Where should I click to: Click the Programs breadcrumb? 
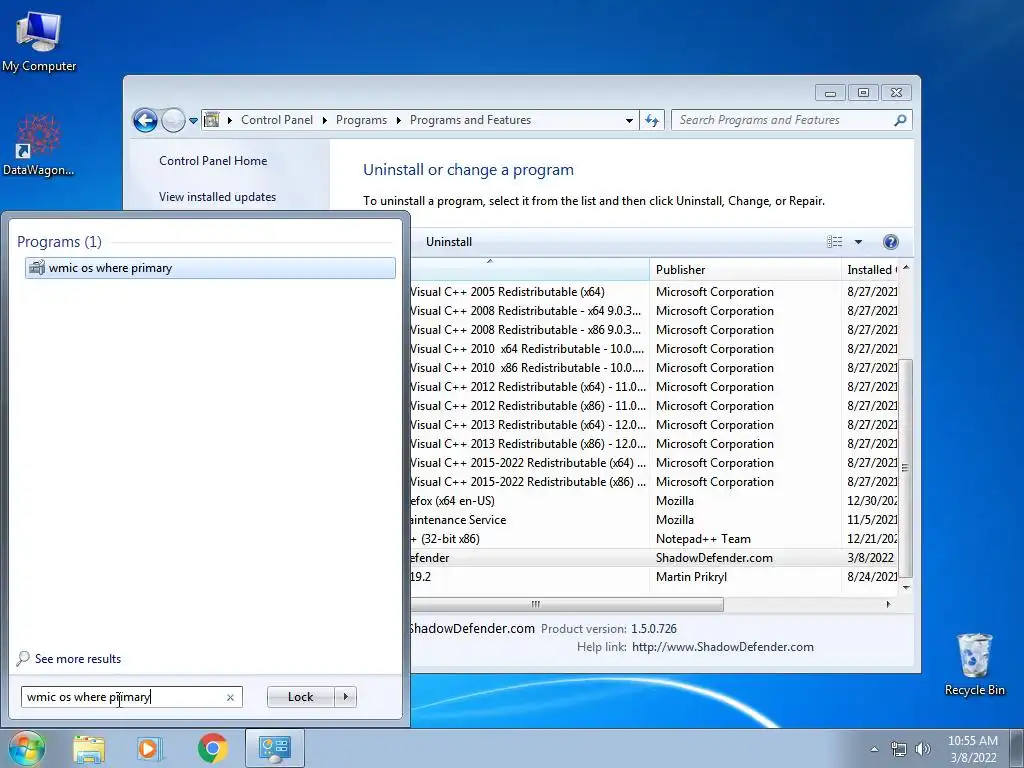361,120
